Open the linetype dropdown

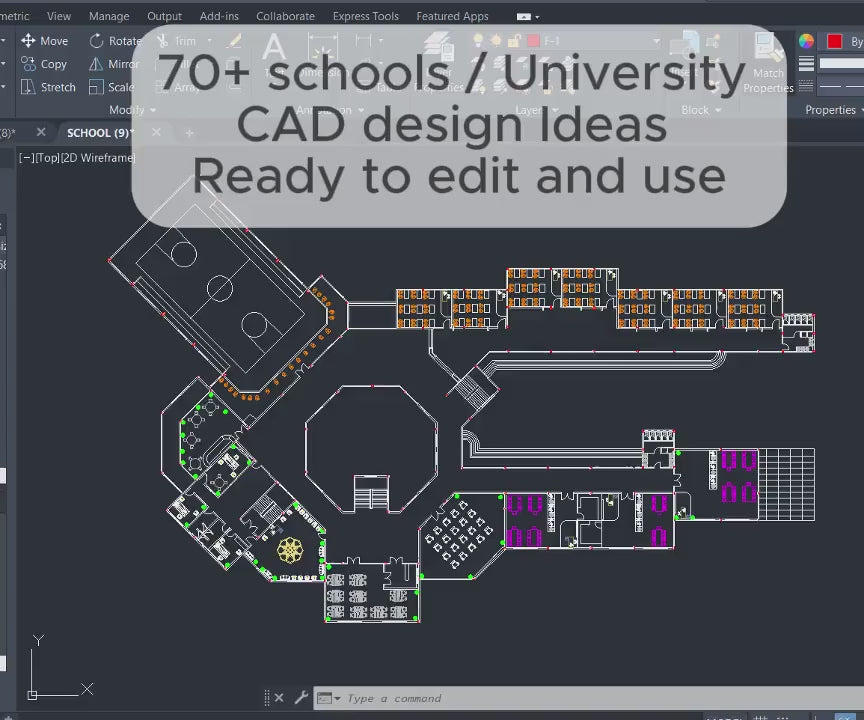[x=841, y=86]
